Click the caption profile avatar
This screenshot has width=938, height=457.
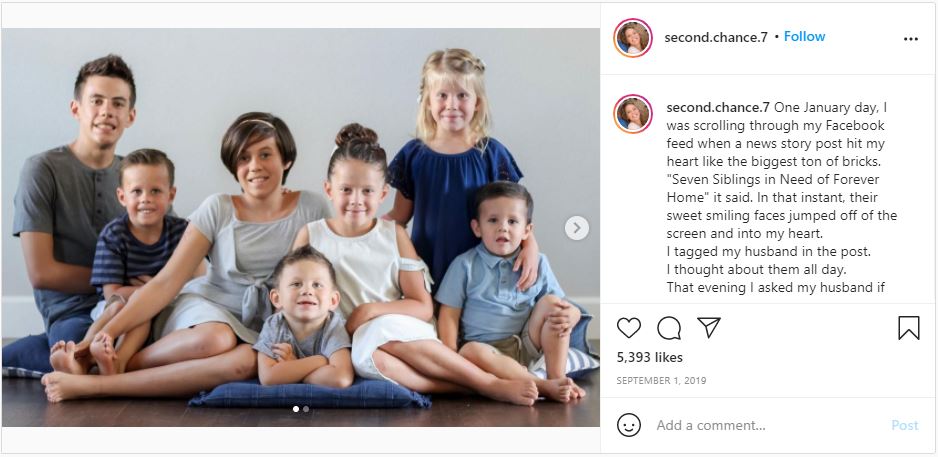tap(633, 114)
